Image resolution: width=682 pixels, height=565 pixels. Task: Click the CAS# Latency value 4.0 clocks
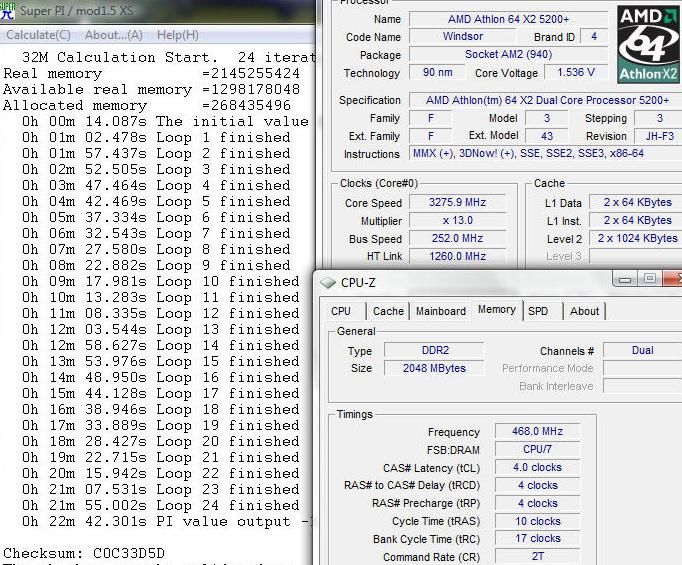pos(537,467)
